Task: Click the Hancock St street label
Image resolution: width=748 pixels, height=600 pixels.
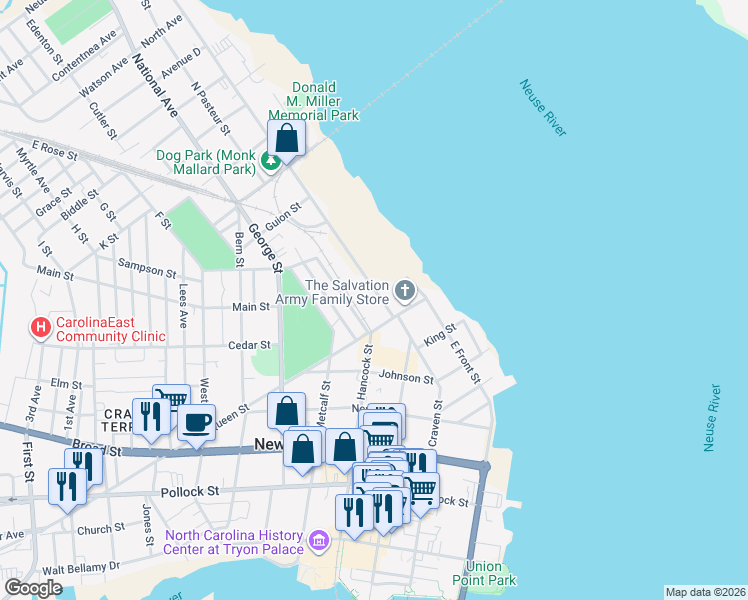Action: click(364, 372)
